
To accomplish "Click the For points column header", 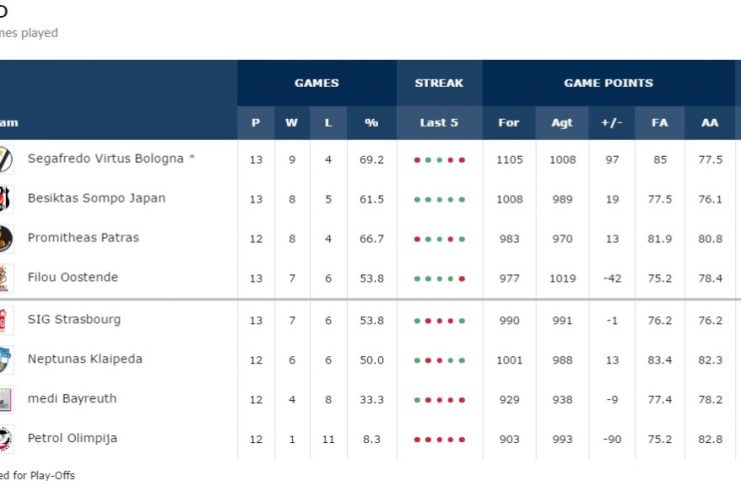I will tap(509, 123).
